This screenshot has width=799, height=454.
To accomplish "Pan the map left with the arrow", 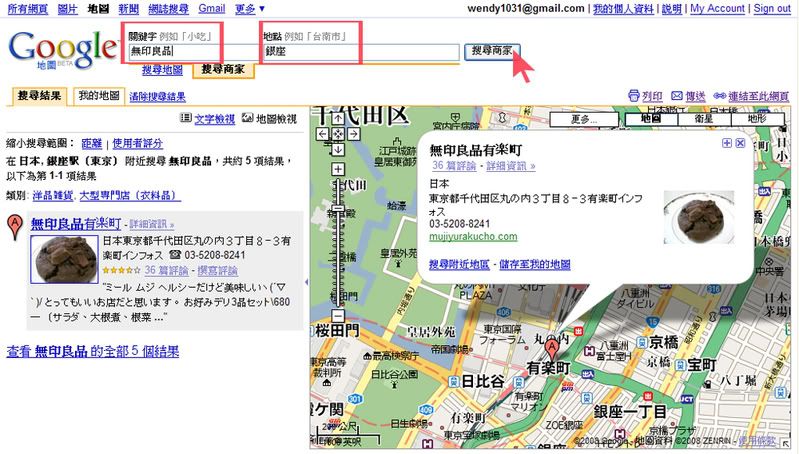I will (x=322, y=133).
